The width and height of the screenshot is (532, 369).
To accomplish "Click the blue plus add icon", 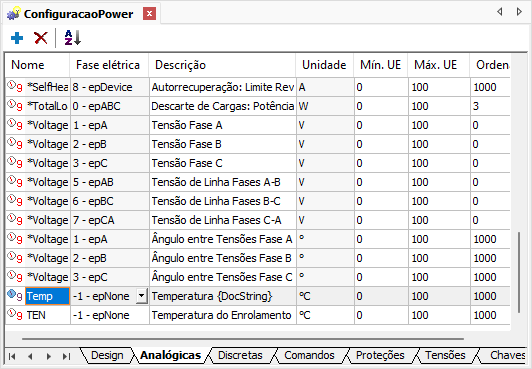I will 17,38.
